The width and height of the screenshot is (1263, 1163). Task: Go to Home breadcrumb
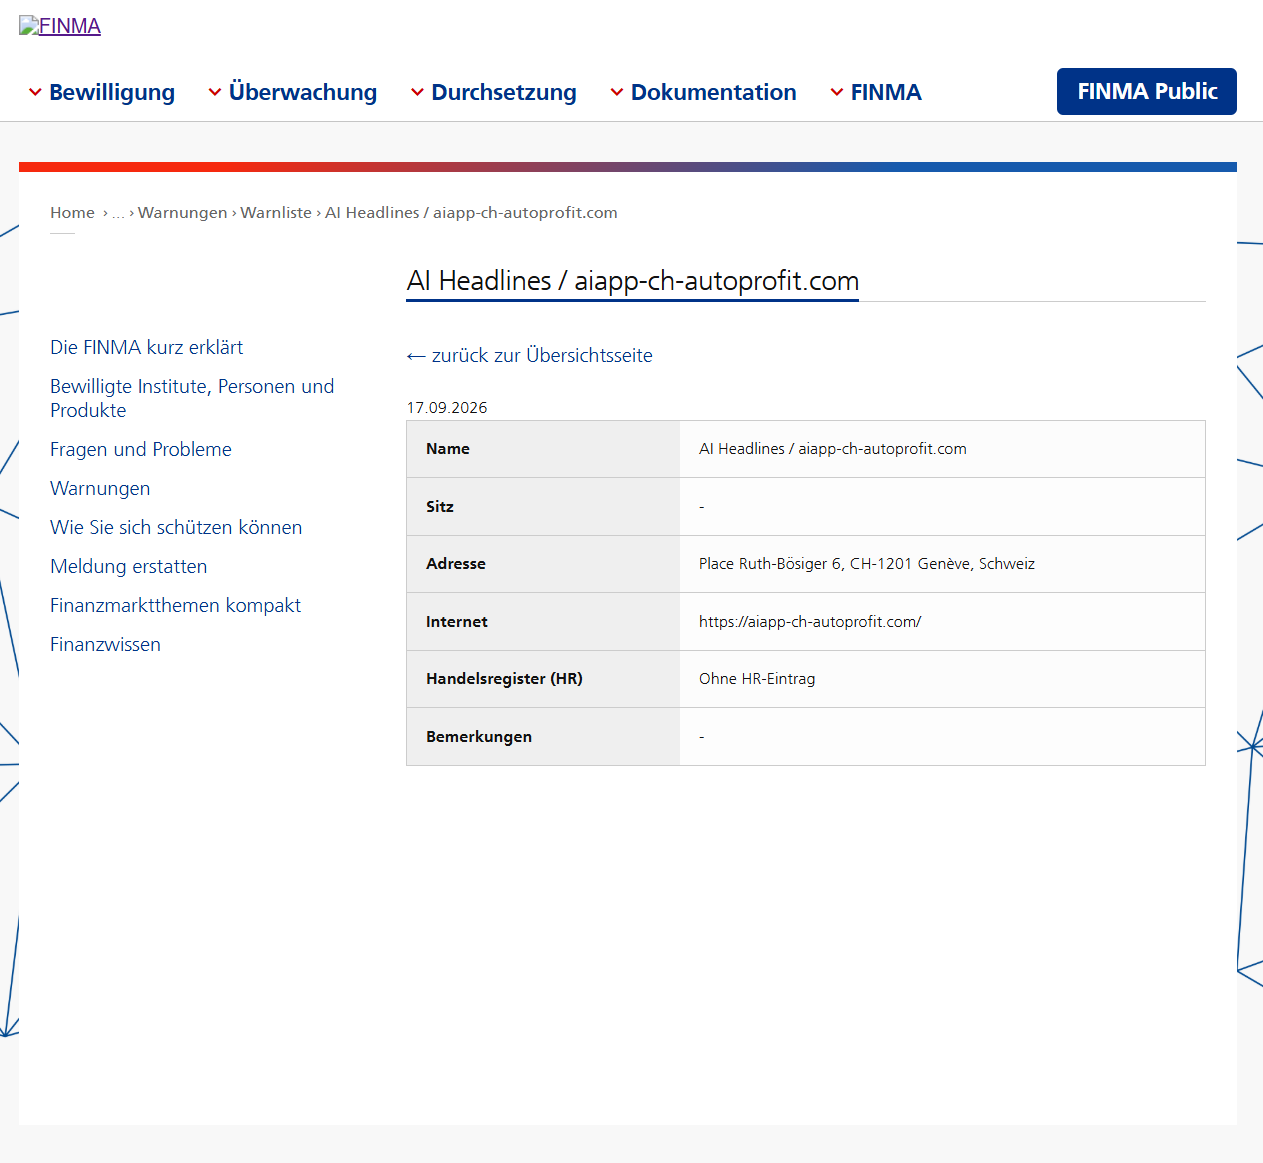[x=72, y=212]
